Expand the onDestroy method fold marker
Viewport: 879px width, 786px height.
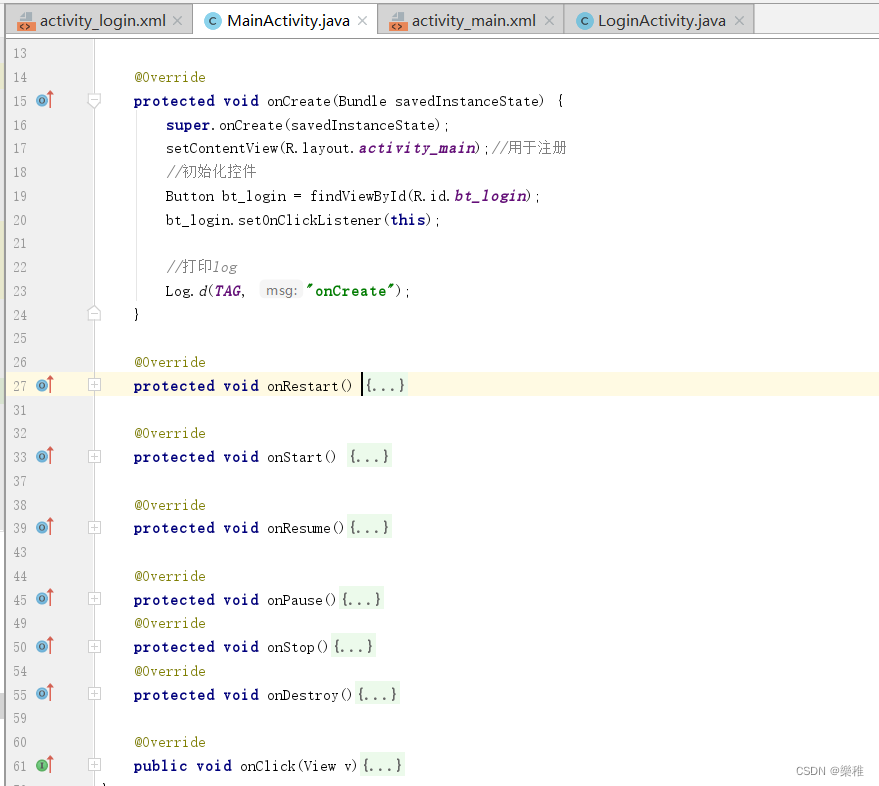(x=94, y=693)
